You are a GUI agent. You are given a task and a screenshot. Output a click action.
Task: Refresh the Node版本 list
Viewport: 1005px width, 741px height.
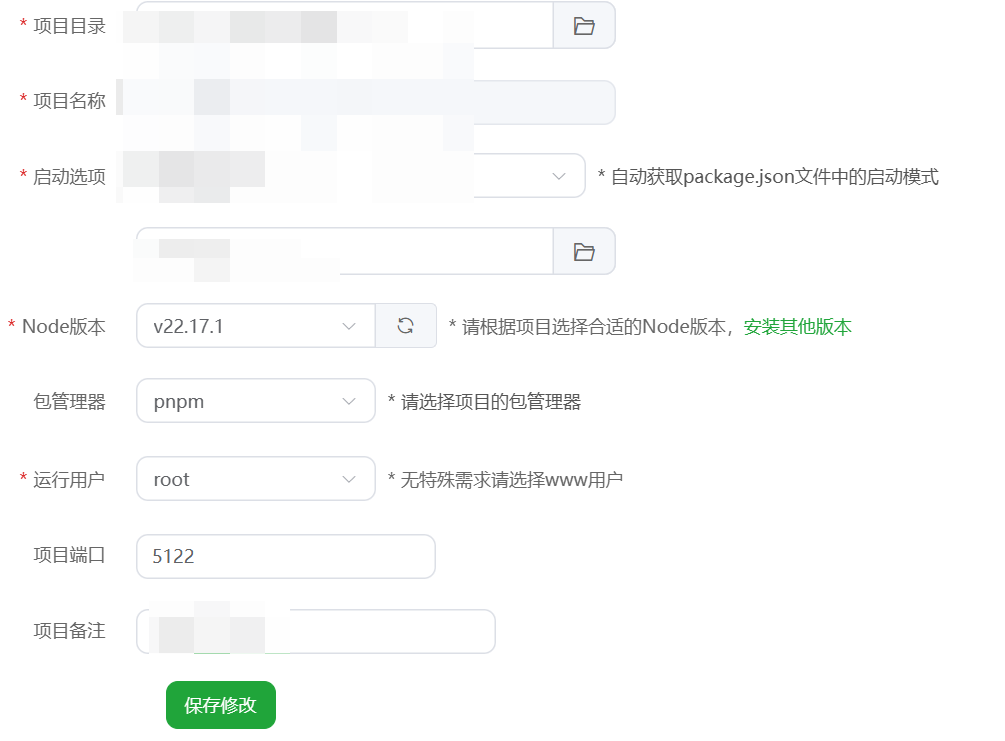point(406,326)
